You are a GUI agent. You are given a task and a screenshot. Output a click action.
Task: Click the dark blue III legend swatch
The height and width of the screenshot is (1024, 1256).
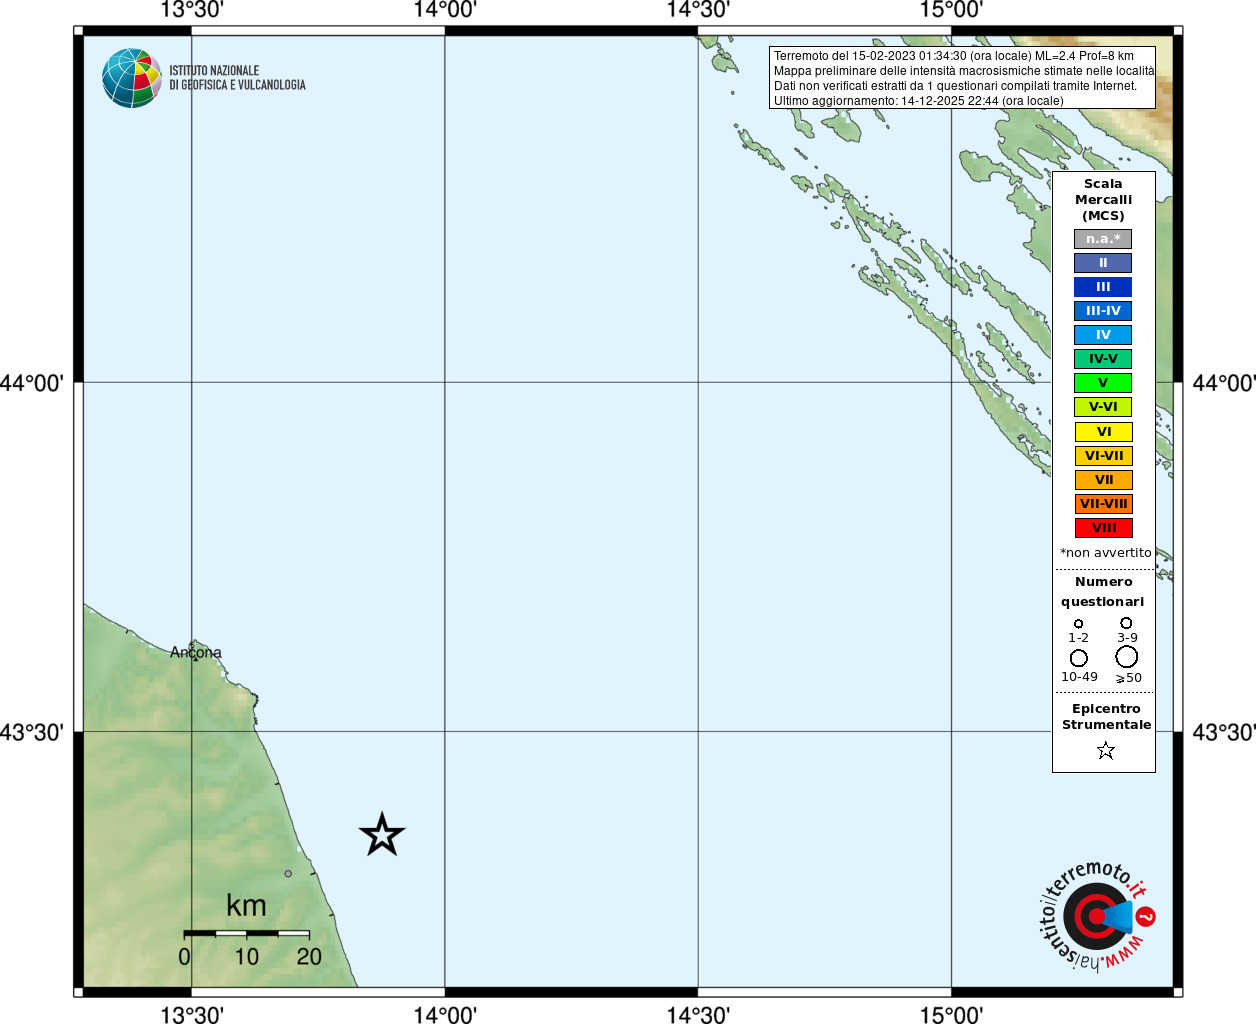[1103, 287]
